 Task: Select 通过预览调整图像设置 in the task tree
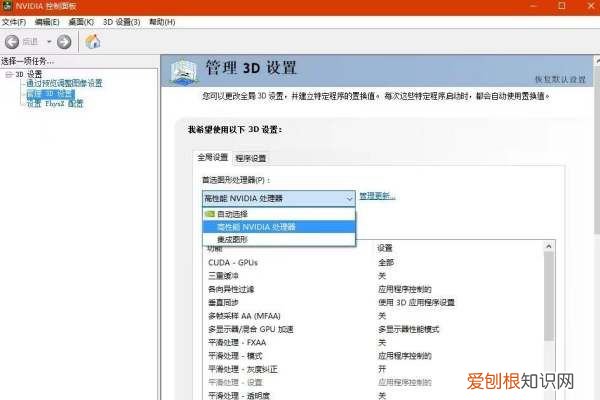tap(64, 83)
